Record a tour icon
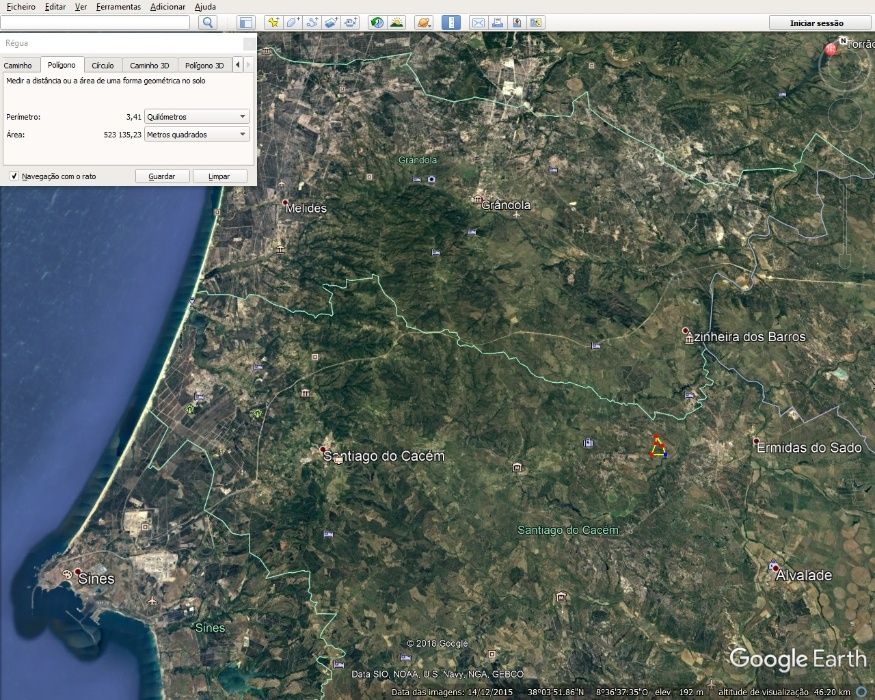Image resolution: width=875 pixels, height=700 pixels. [x=351, y=22]
